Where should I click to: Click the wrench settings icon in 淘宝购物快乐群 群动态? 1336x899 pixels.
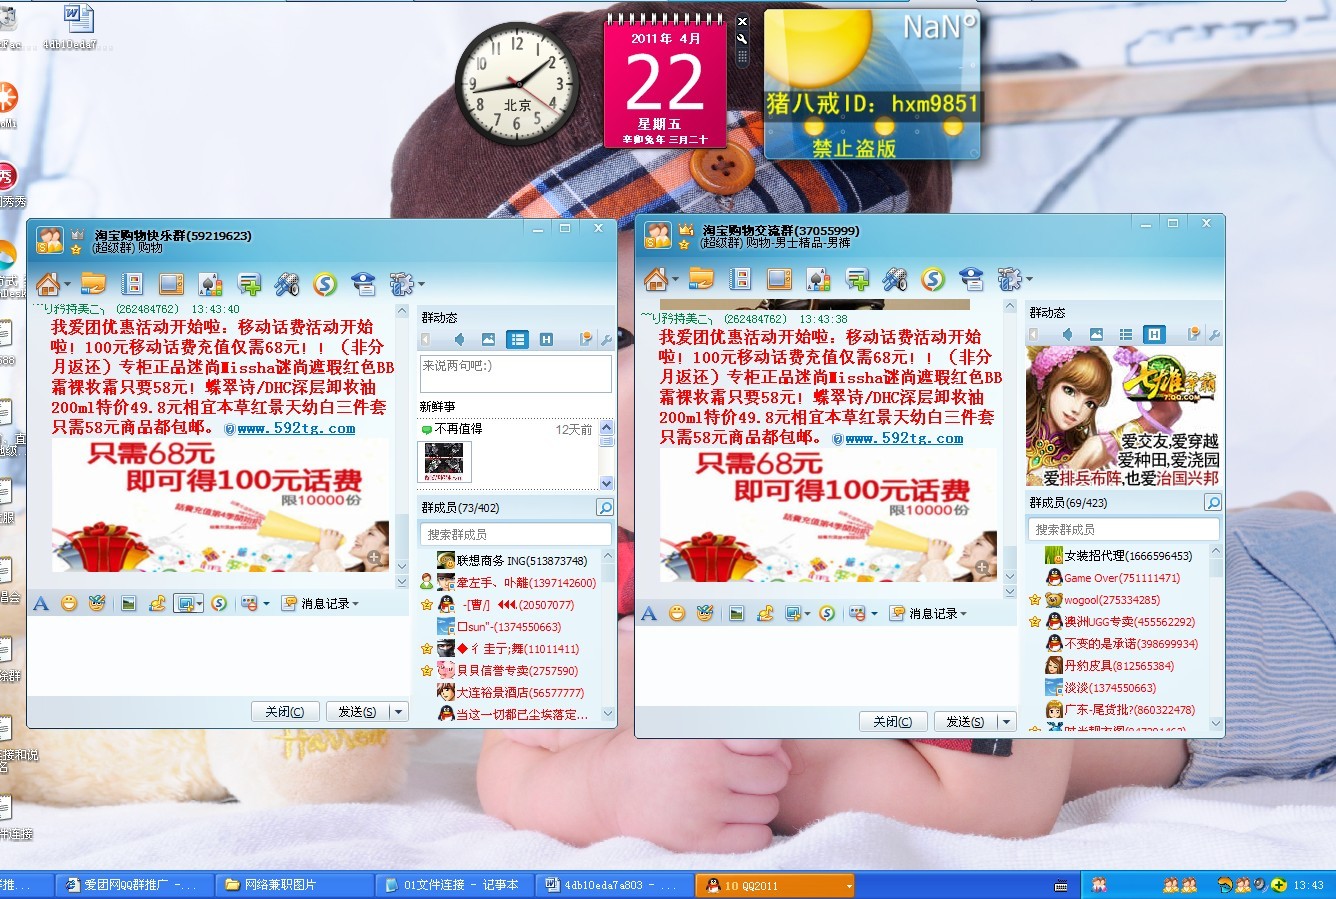(x=606, y=340)
